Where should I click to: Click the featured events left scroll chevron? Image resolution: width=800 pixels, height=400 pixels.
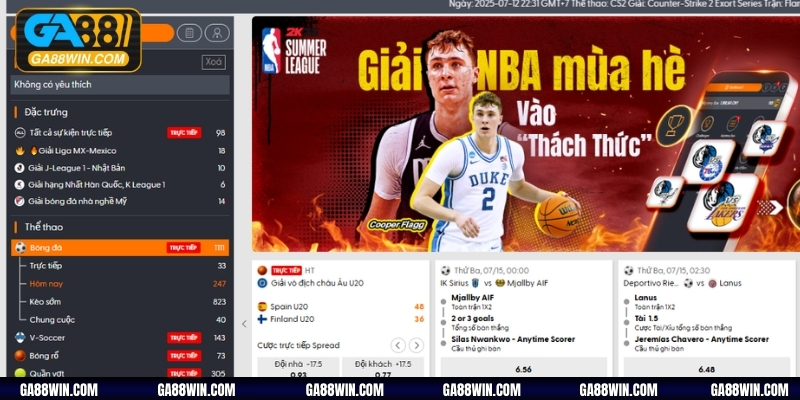244,323
